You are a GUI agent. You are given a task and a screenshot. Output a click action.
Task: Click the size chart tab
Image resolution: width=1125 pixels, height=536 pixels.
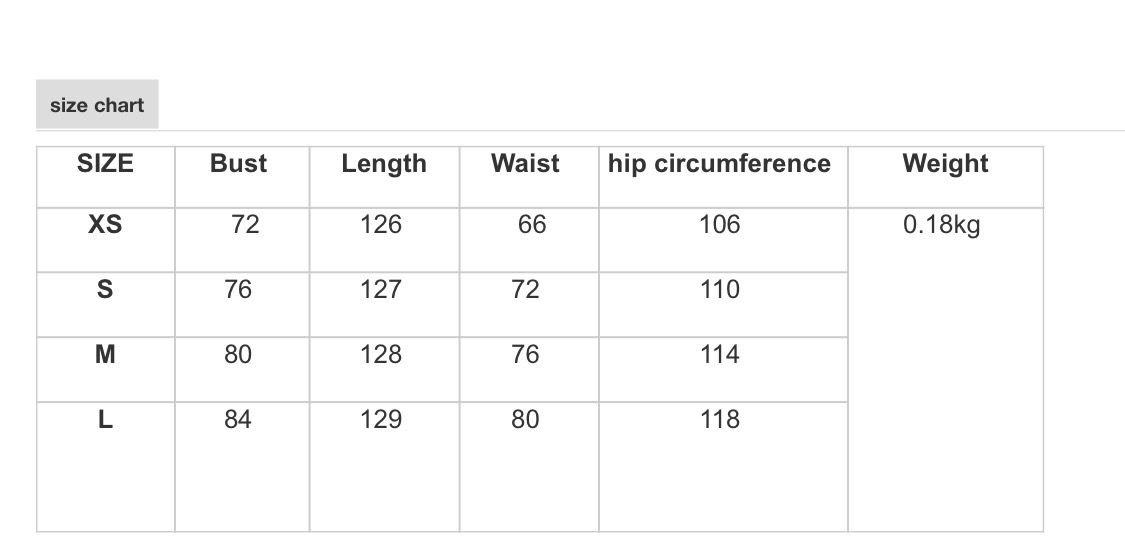pos(97,105)
